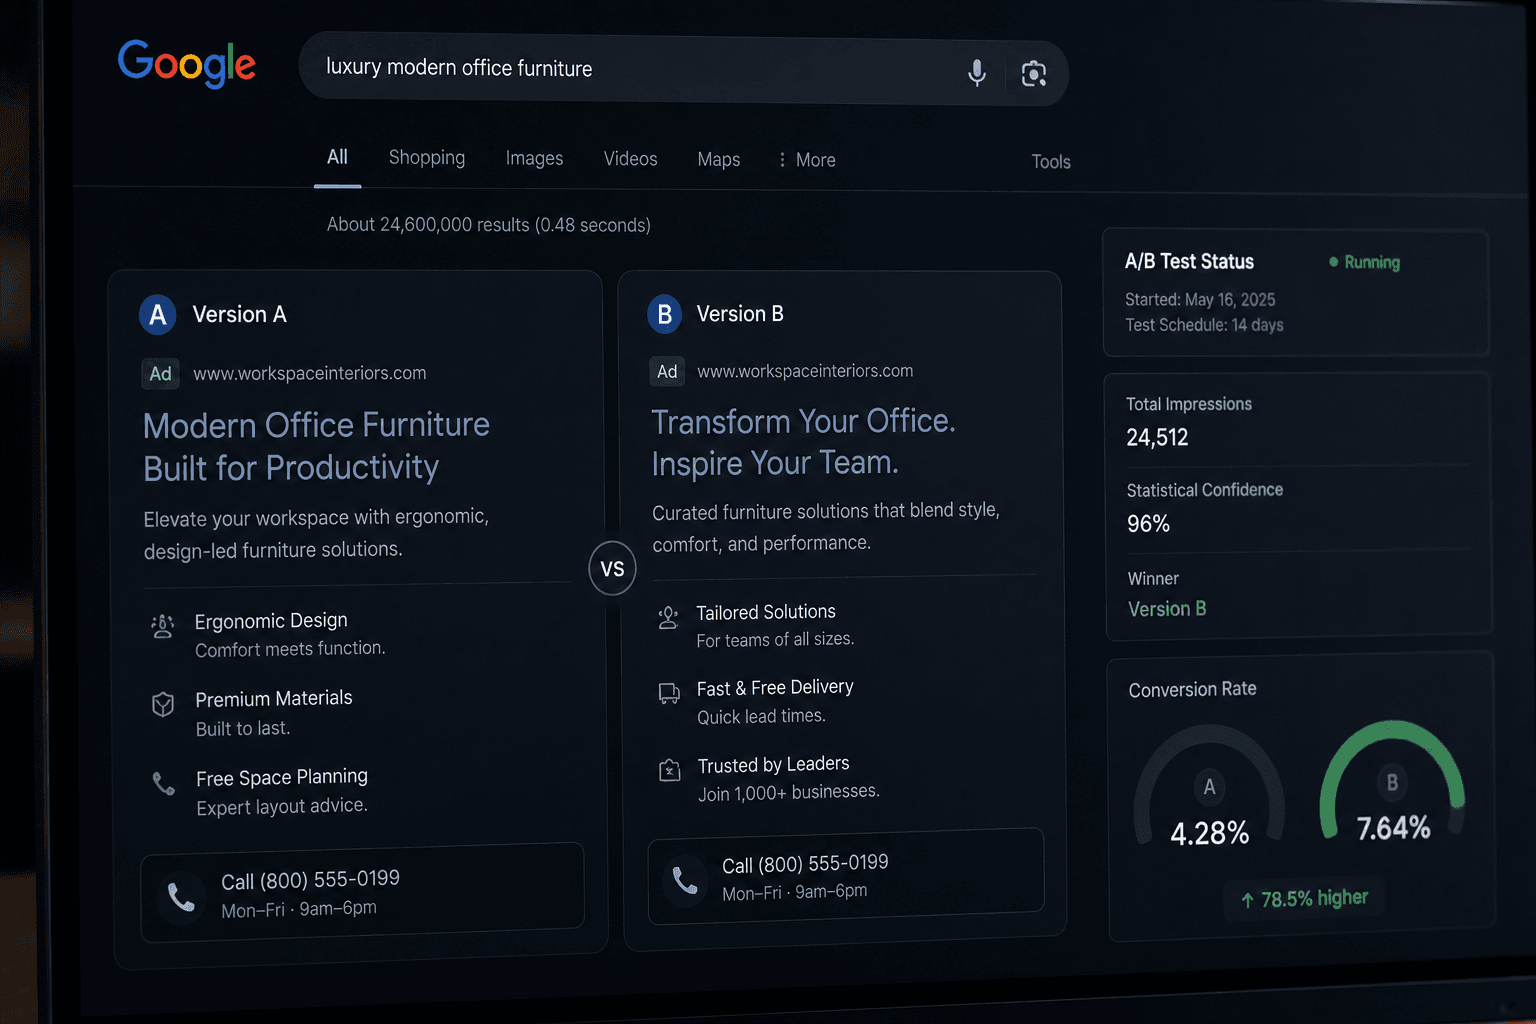This screenshot has height=1024, width=1536.
Task: Click the VS circle between versions
Action: click(x=613, y=569)
